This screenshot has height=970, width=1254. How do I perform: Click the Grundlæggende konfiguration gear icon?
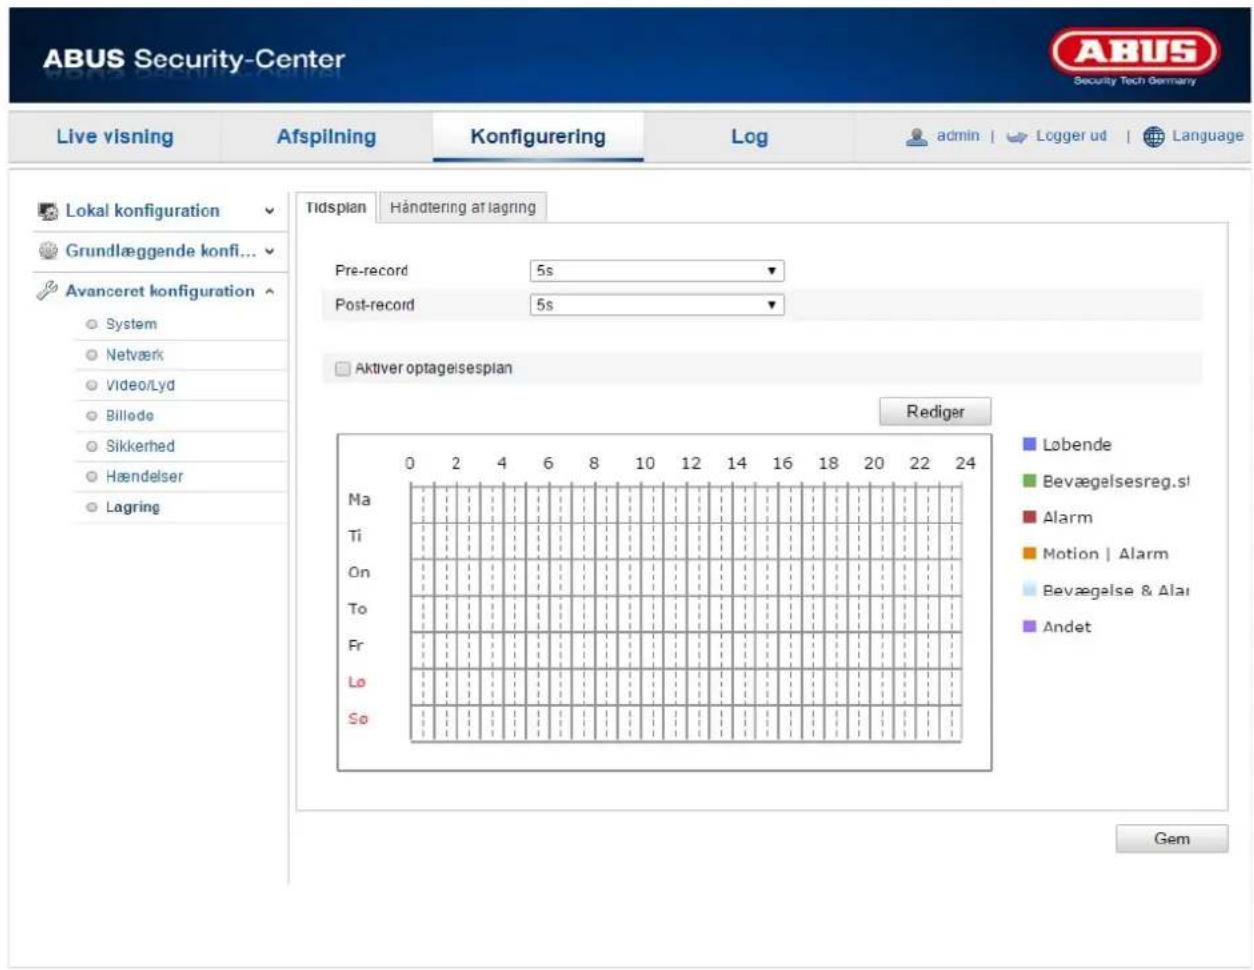(47, 251)
